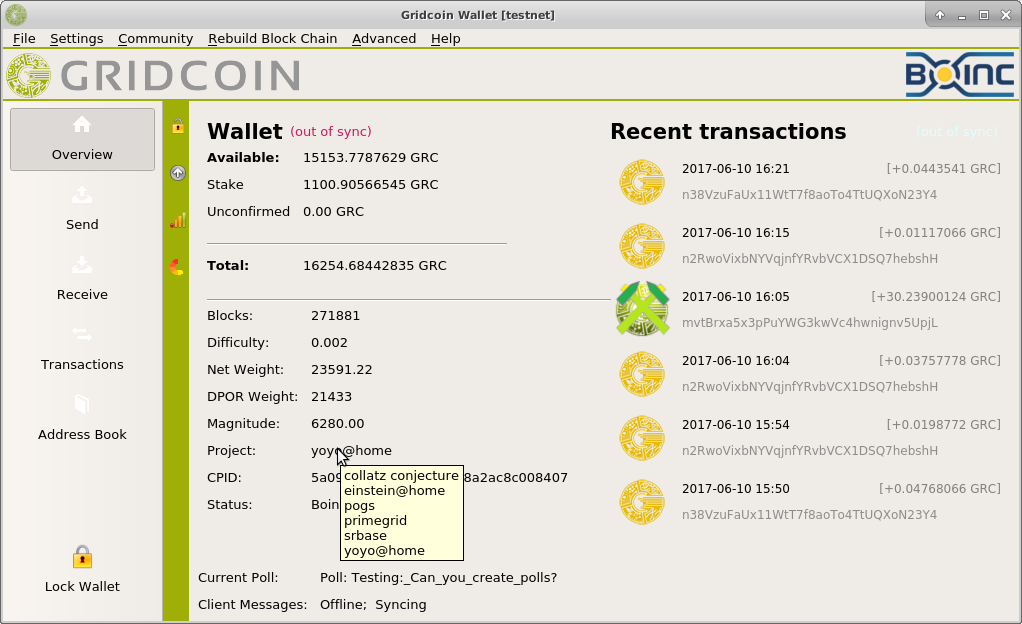
Task: Click the current poll text Testing:_Can_you_create_polls?
Action: click(454, 578)
